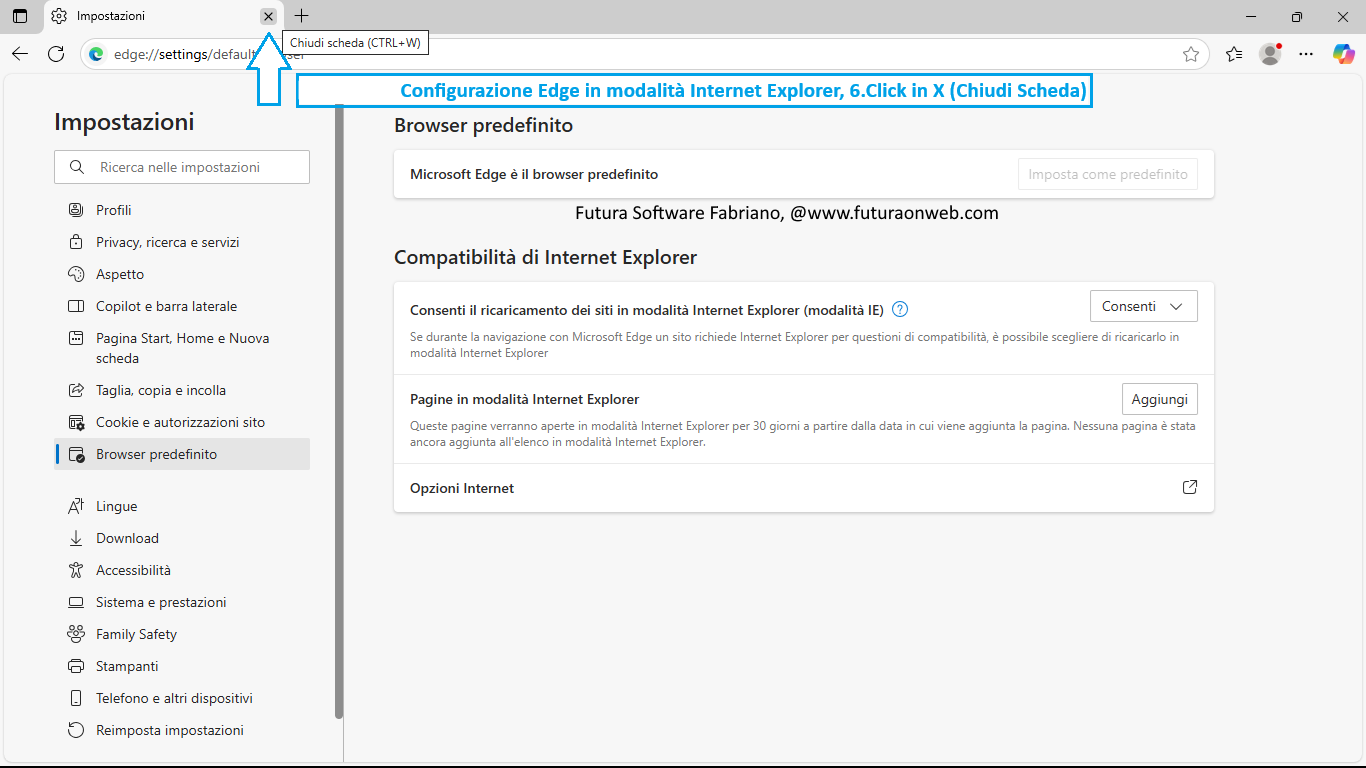Expand the Consenti IE mode dropdown

(x=1143, y=307)
